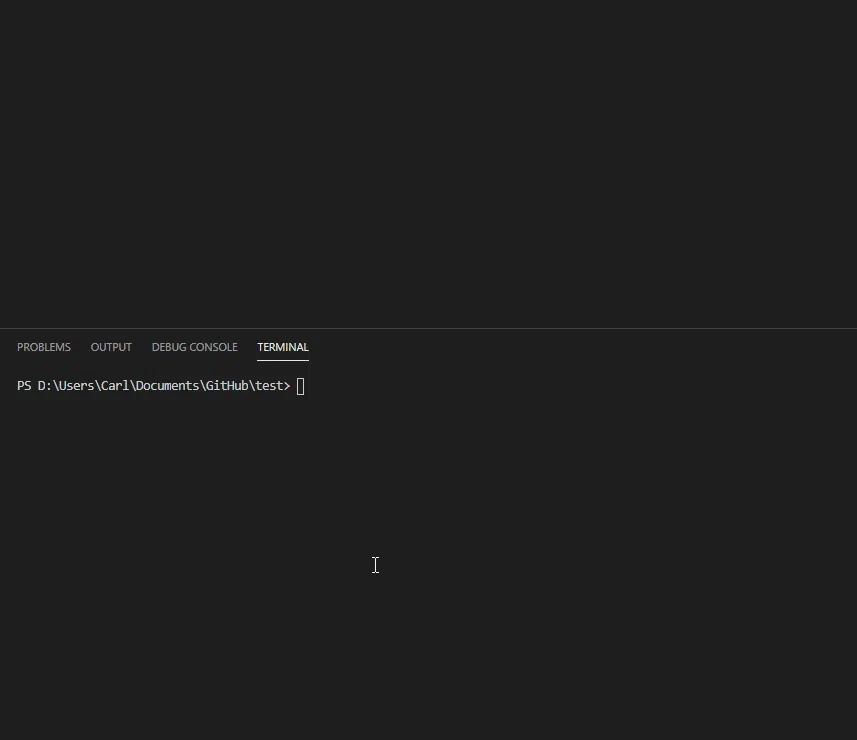857x740 pixels.
Task: Open the OUTPUT panel tab
Action: pos(110,347)
